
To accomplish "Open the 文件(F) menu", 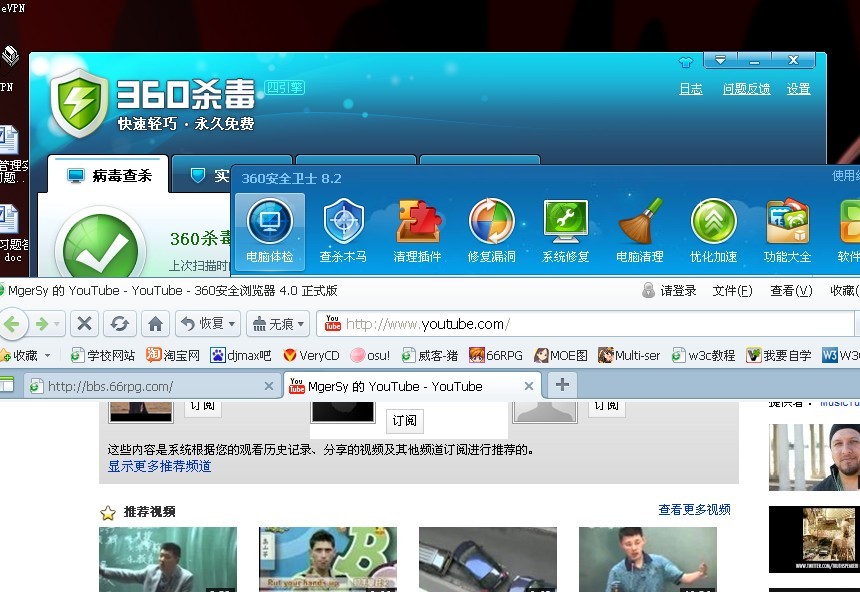I will (x=732, y=291).
